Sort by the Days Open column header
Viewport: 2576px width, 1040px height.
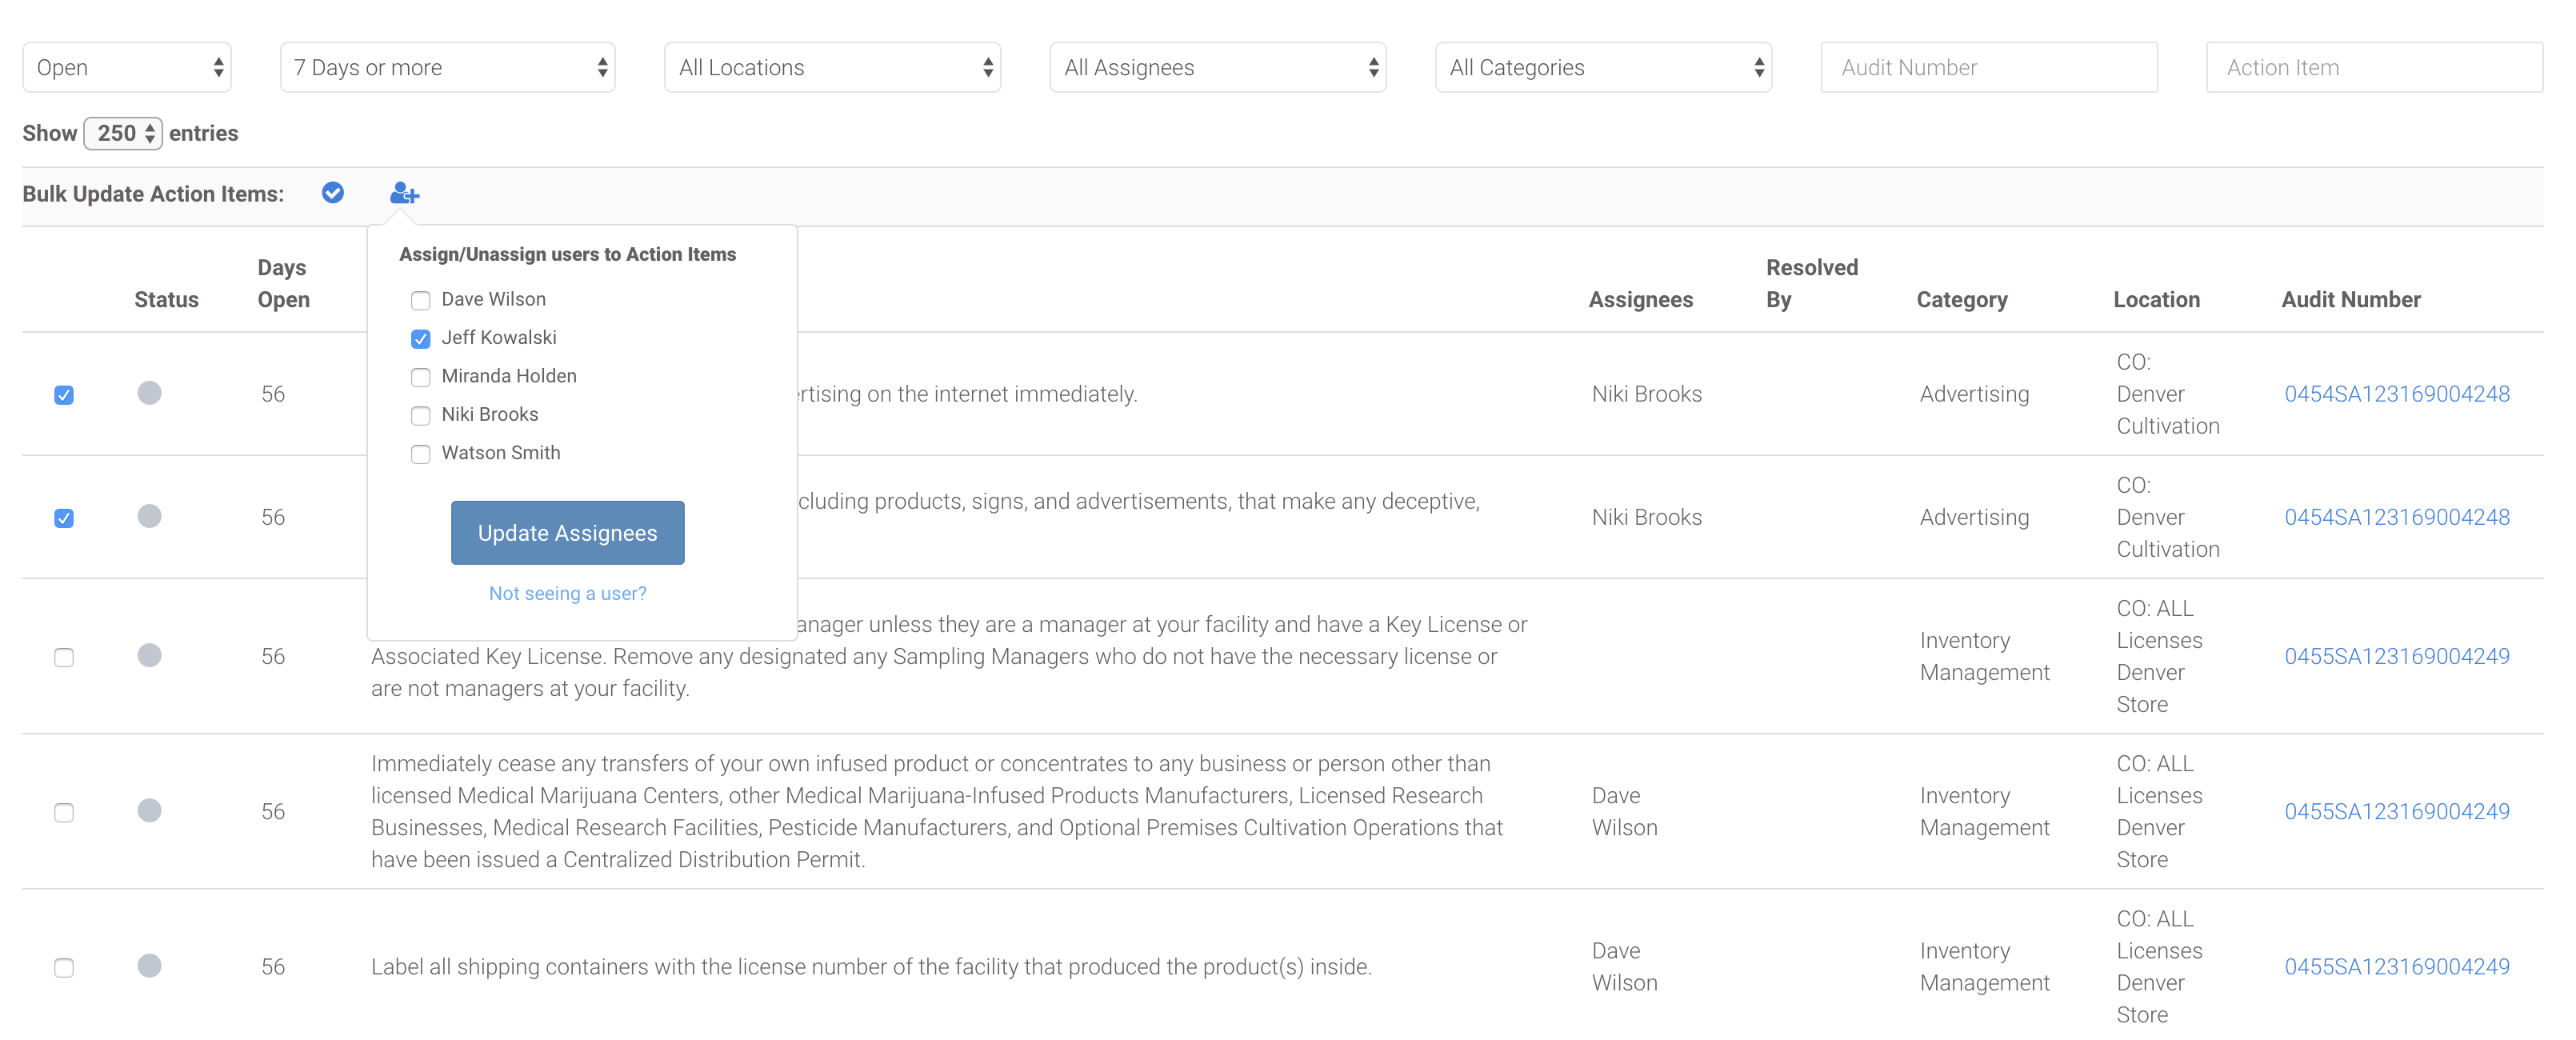(283, 283)
